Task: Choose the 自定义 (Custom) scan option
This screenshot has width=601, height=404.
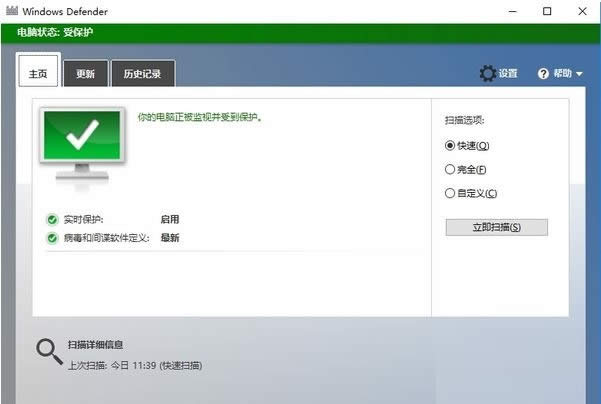Action: 450,193
